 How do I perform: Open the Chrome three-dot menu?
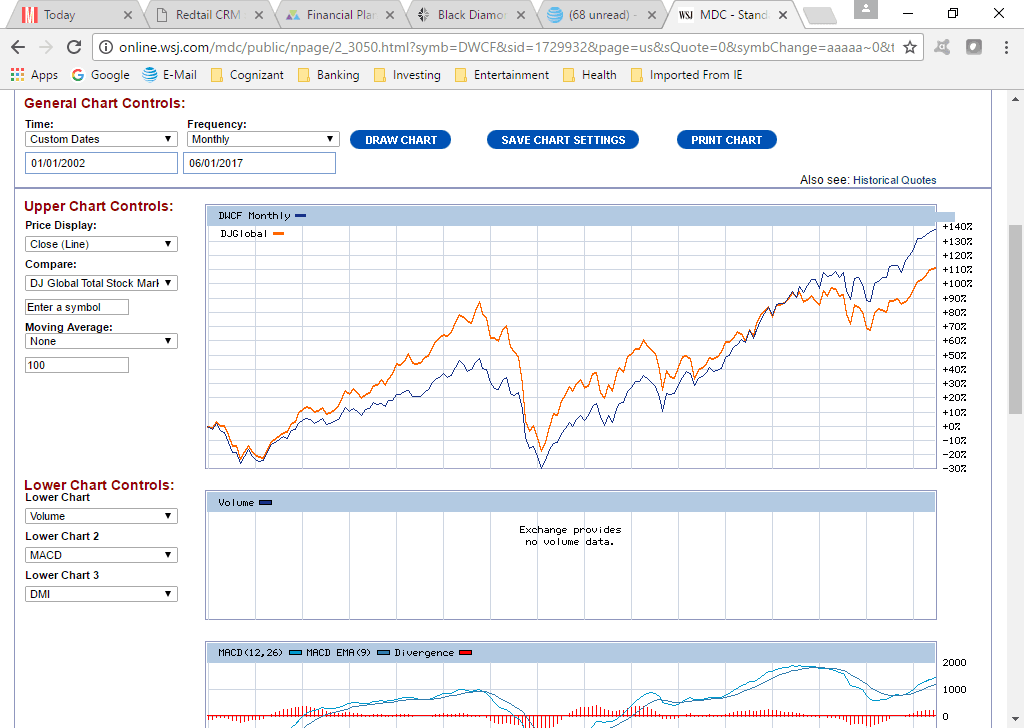[1006, 47]
